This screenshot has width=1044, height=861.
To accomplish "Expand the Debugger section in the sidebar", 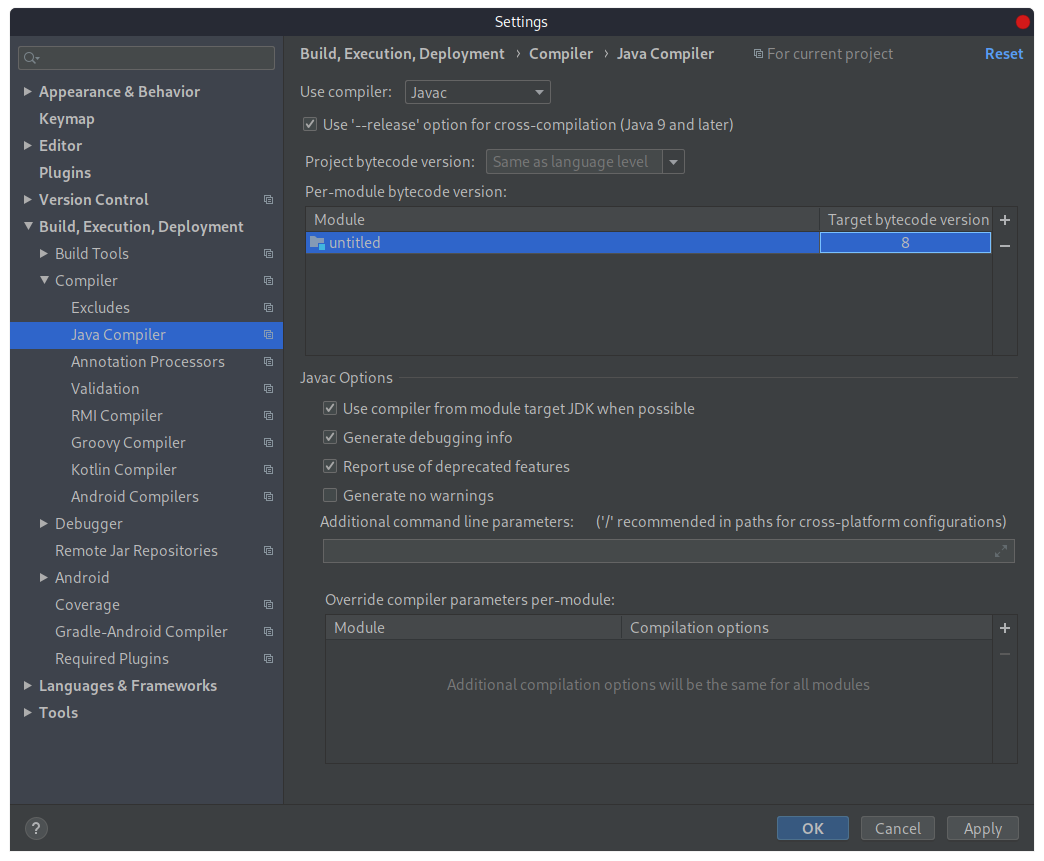I will coord(42,523).
